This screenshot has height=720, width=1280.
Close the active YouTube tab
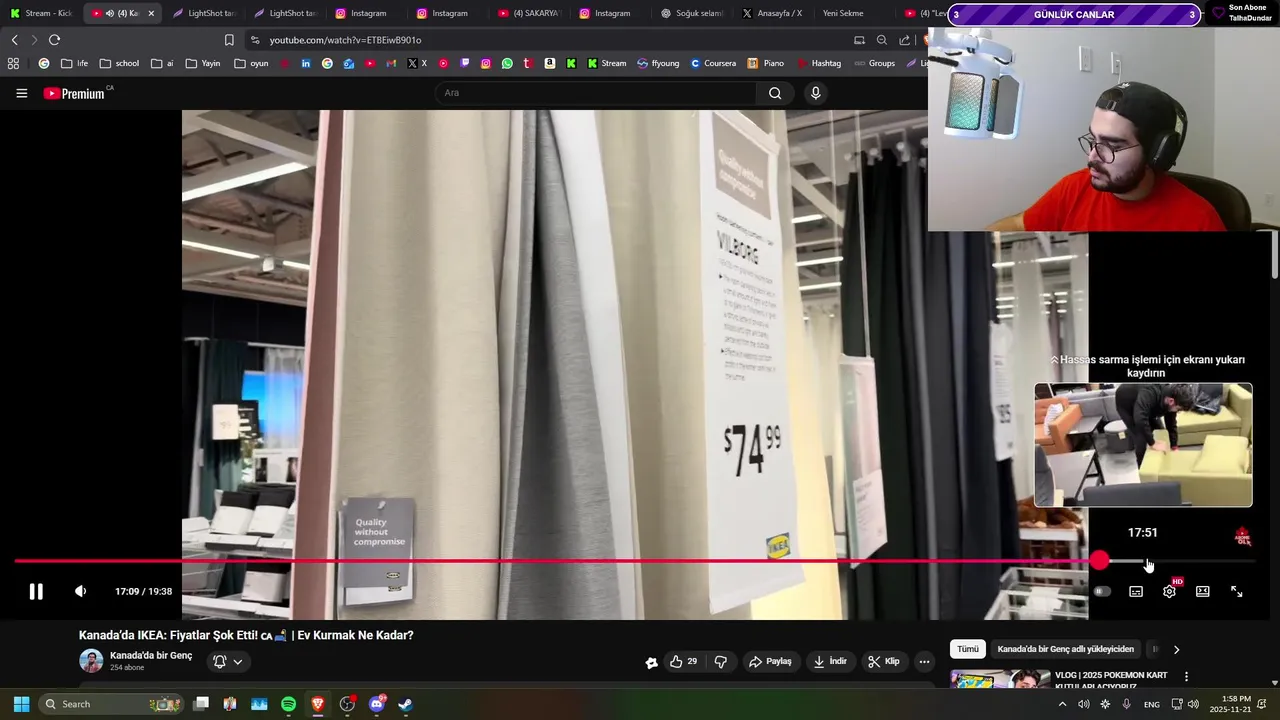pyautogui.click(x=151, y=13)
